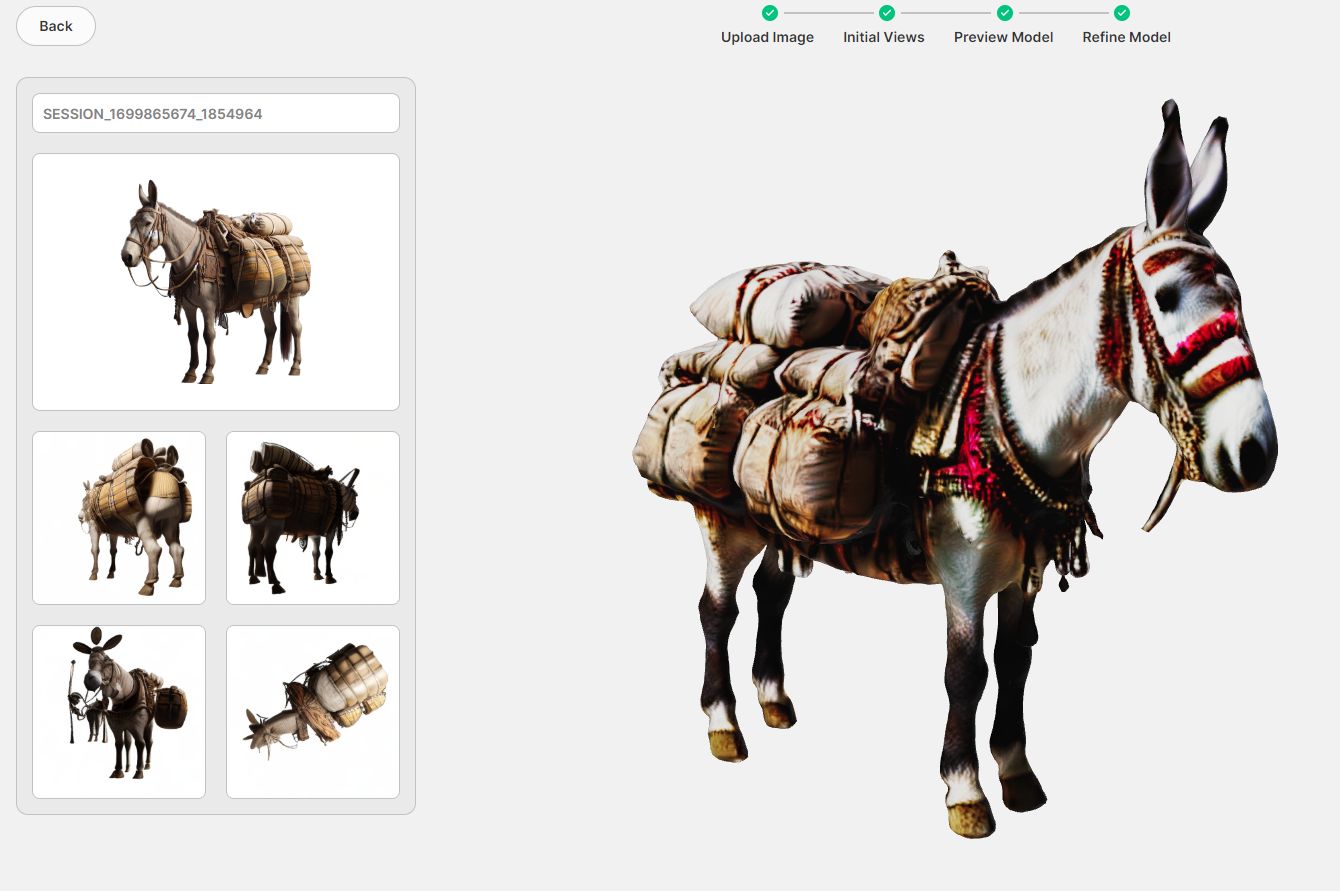This screenshot has width=1340, height=891.
Task: Select the rear view donkey thumbnail
Action: click(x=312, y=517)
